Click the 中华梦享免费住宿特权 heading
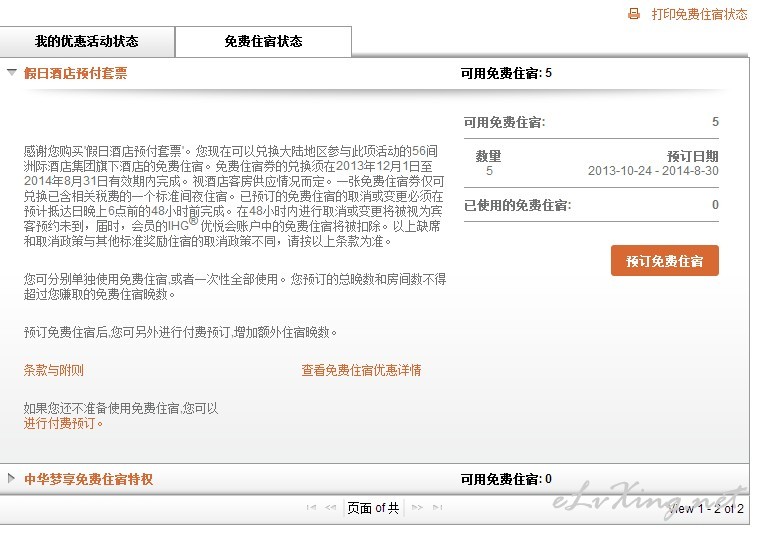This screenshot has width=757, height=533. 89,479
